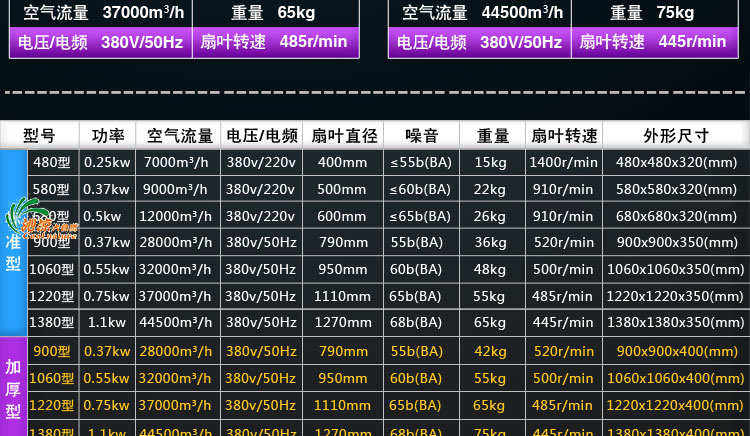
Task: Select the 7000m³/h air flow cell
Action: point(176,162)
